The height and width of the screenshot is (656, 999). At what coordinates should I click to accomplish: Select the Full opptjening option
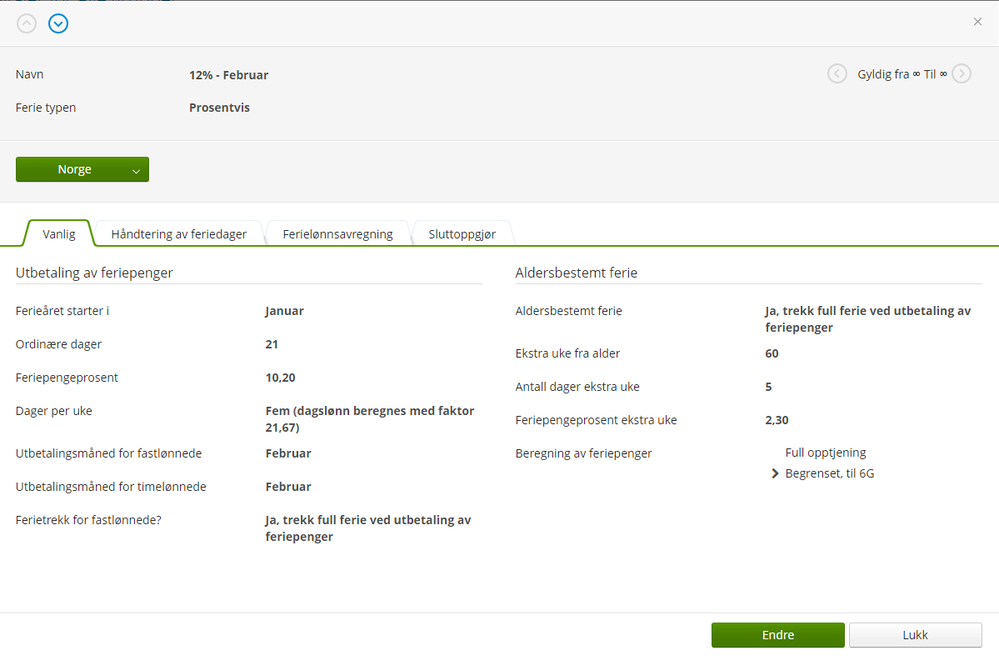click(825, 452)
